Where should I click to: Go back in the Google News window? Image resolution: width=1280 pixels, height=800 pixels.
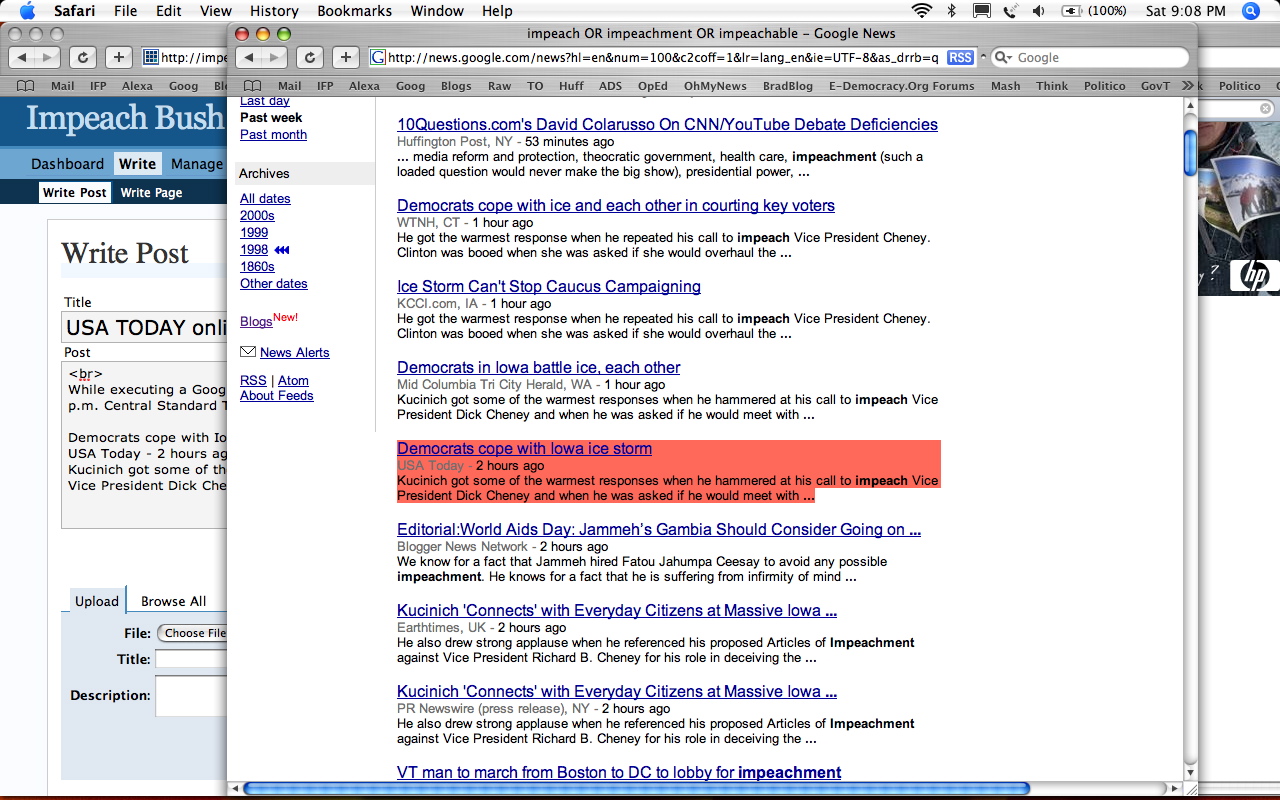click(249, 57)
